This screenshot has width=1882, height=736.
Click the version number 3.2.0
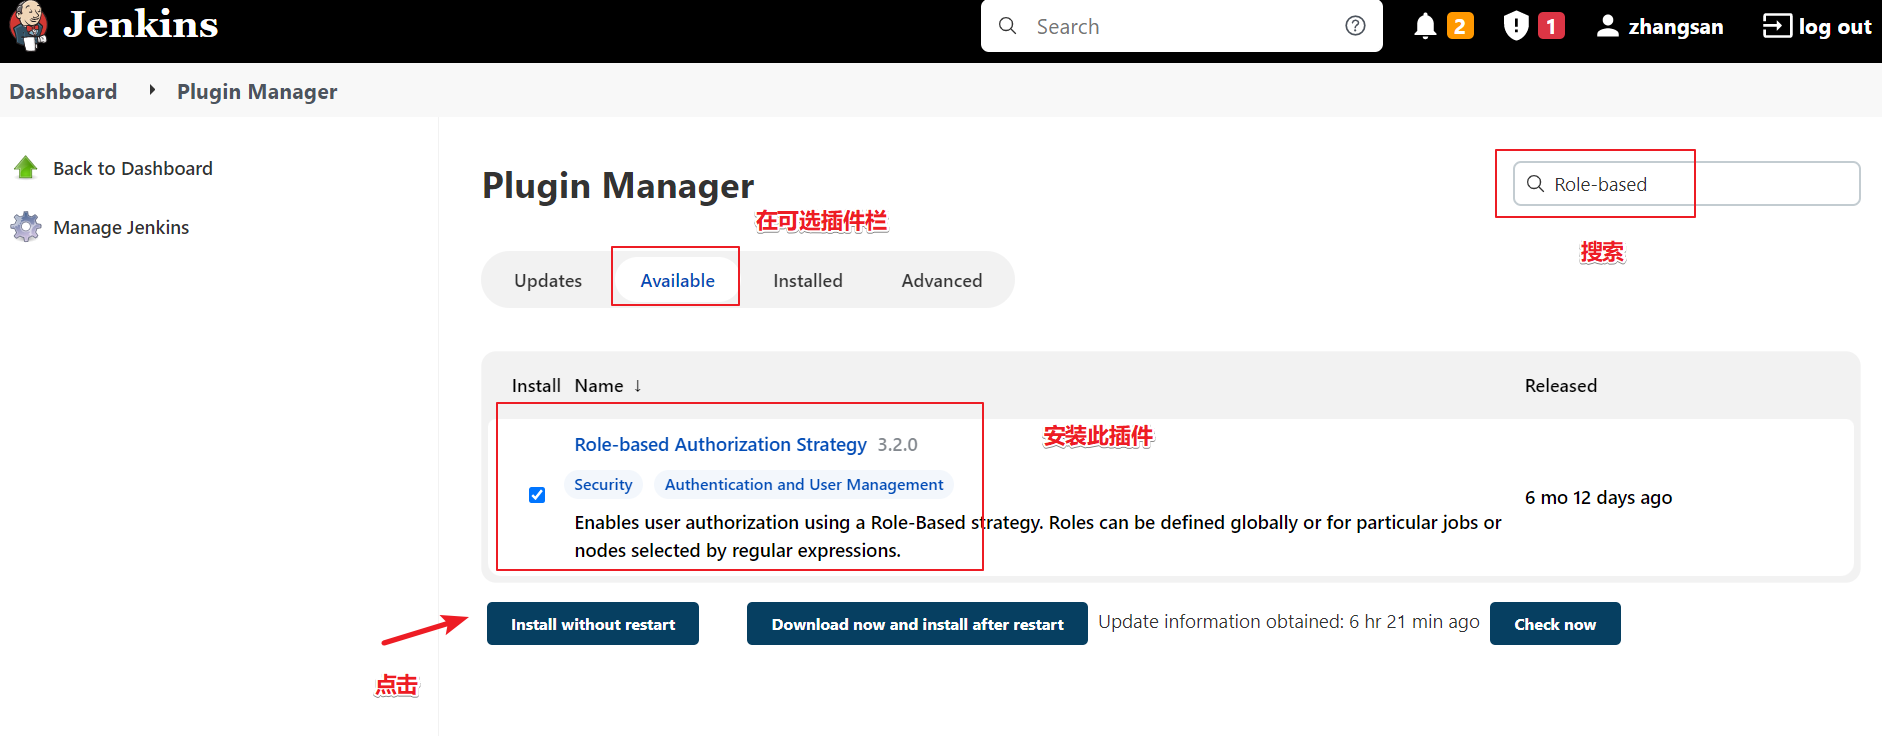898,445
